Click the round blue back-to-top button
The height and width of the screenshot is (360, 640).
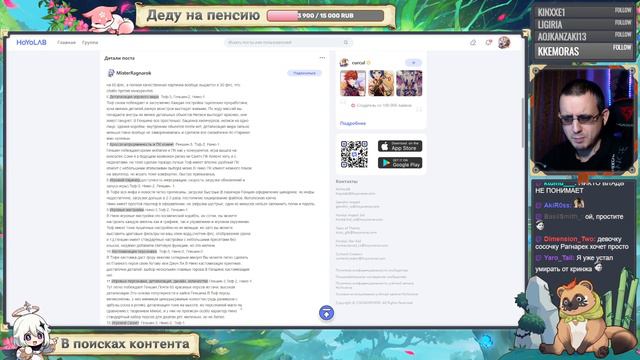[x=326, y=313]
